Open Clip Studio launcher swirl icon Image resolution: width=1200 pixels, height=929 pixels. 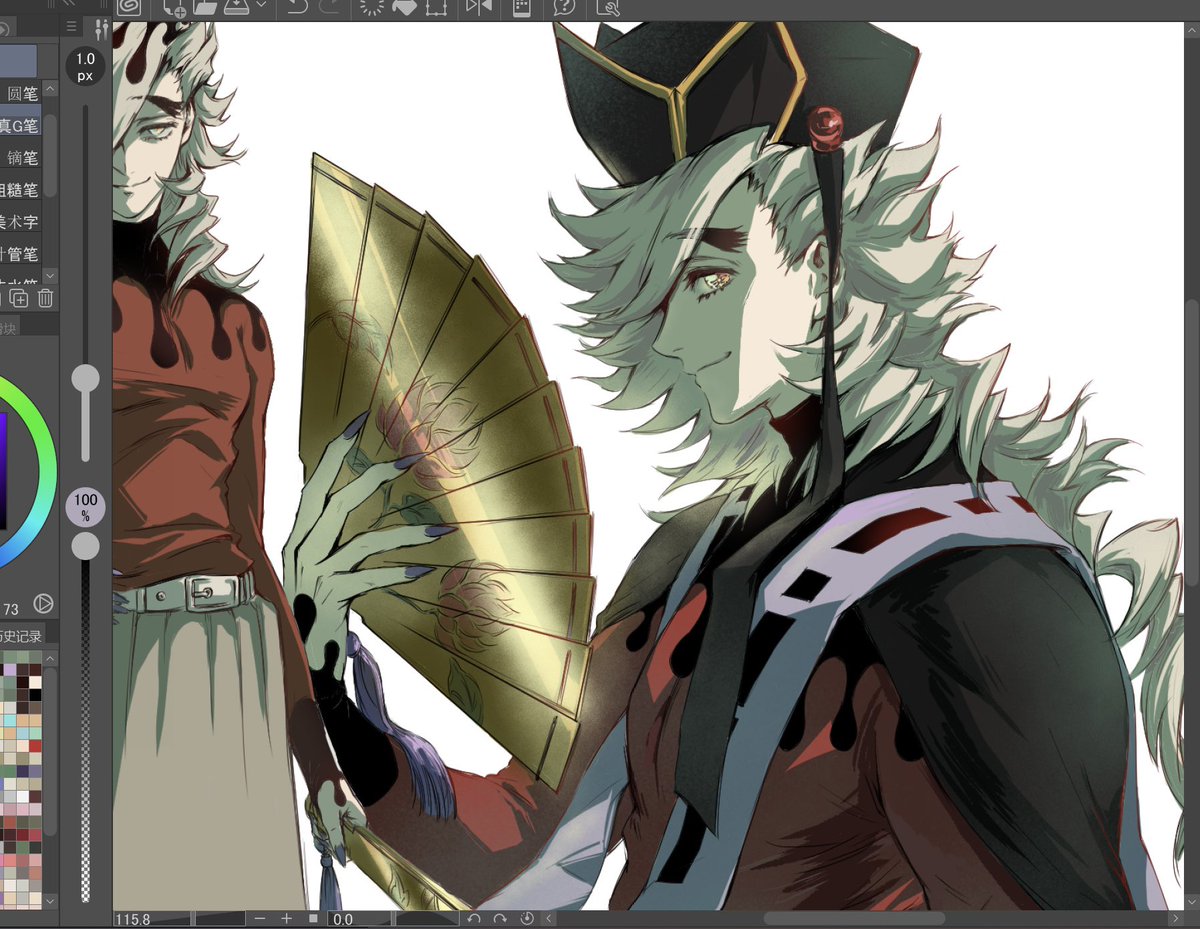tap(129, 7)
